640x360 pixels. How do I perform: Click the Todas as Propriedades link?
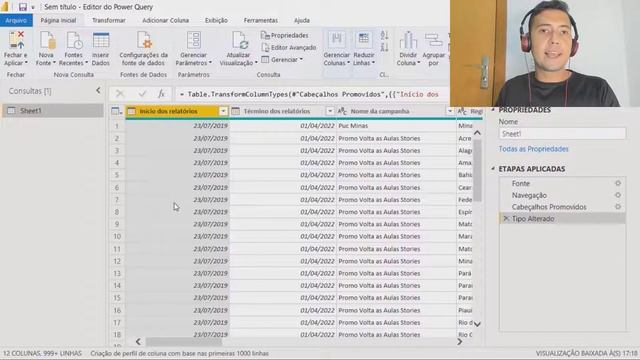point(533,149)
